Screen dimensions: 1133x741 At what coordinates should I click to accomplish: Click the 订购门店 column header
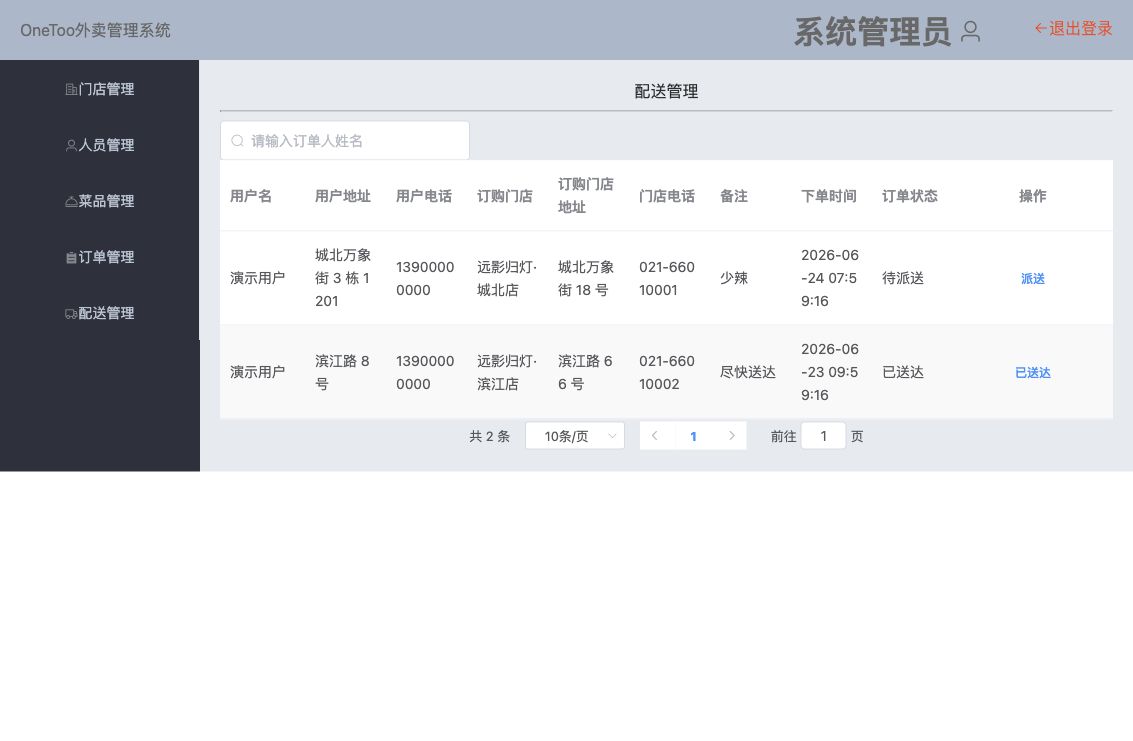click(x=504, y=196)
